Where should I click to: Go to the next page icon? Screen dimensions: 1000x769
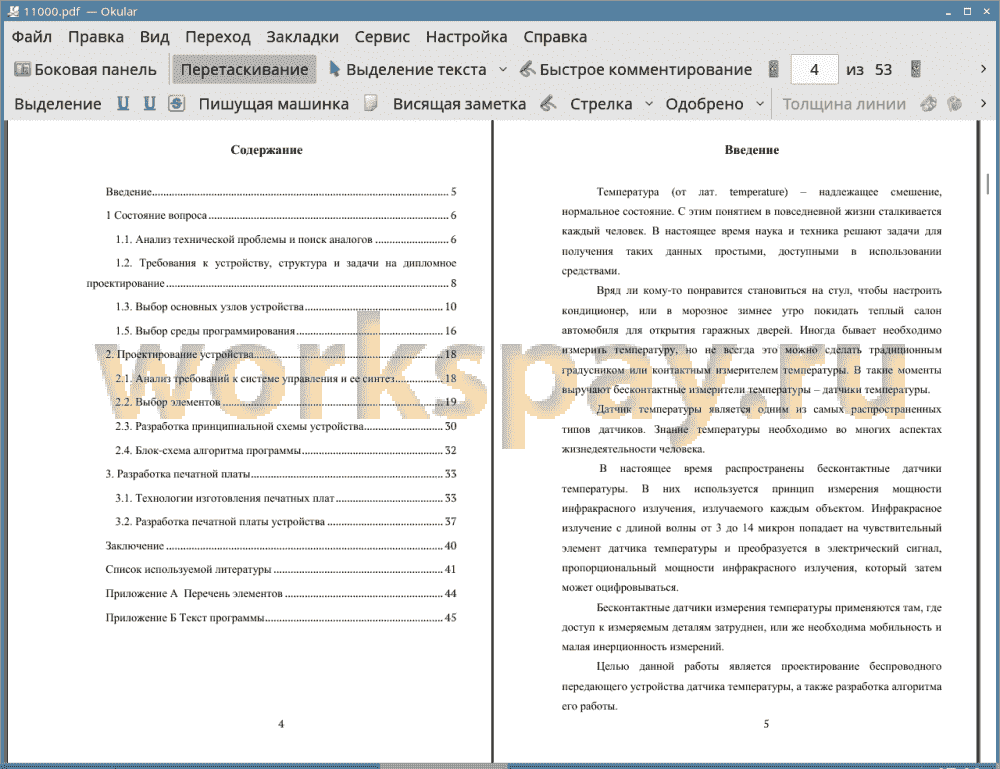point(916,69)
